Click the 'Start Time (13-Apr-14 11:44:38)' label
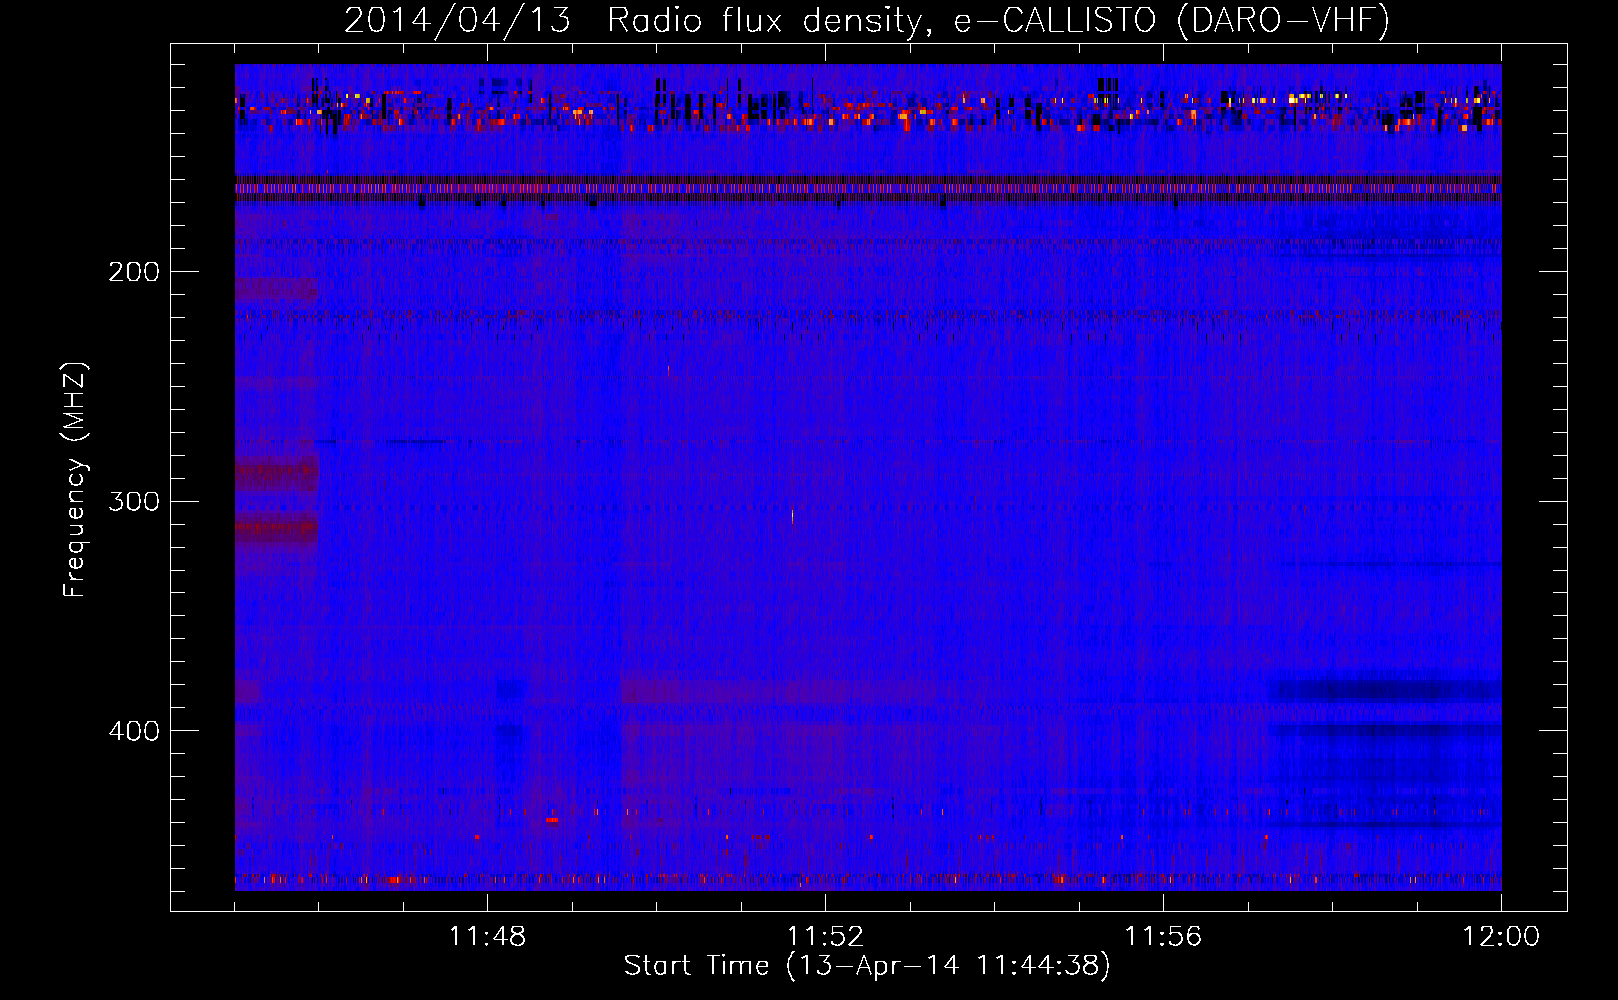Viewport: 1618px width, 1000px height. pos(867,966)
